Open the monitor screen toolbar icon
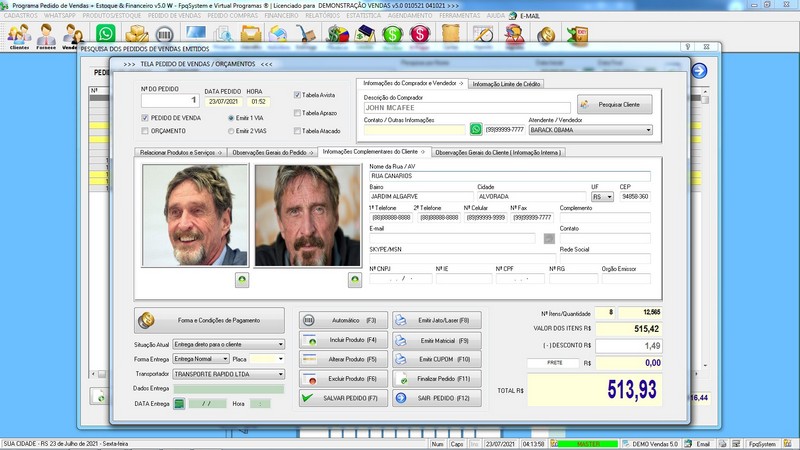Screen dimensions: 800x450 click(x=195, y=33)
